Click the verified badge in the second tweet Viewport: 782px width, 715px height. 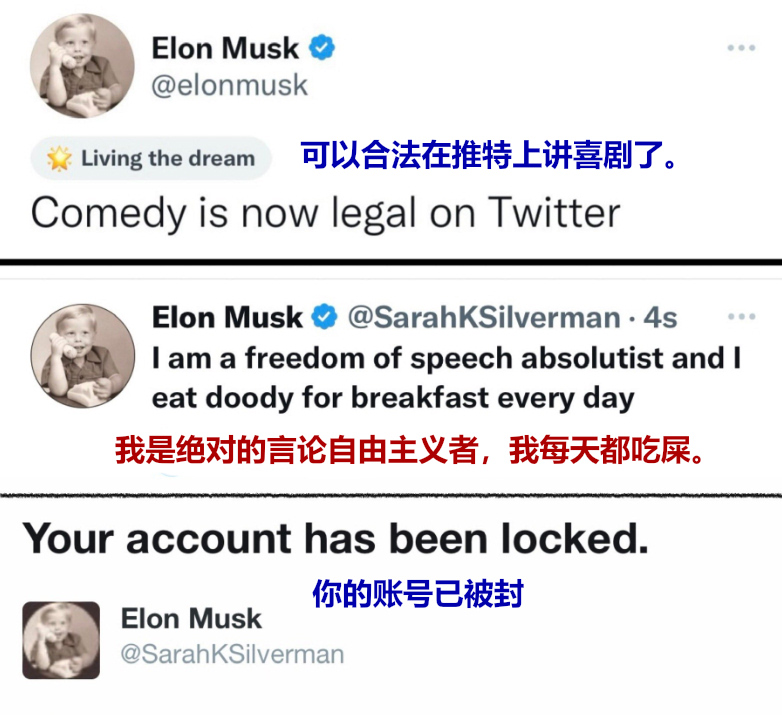[325, 316]
